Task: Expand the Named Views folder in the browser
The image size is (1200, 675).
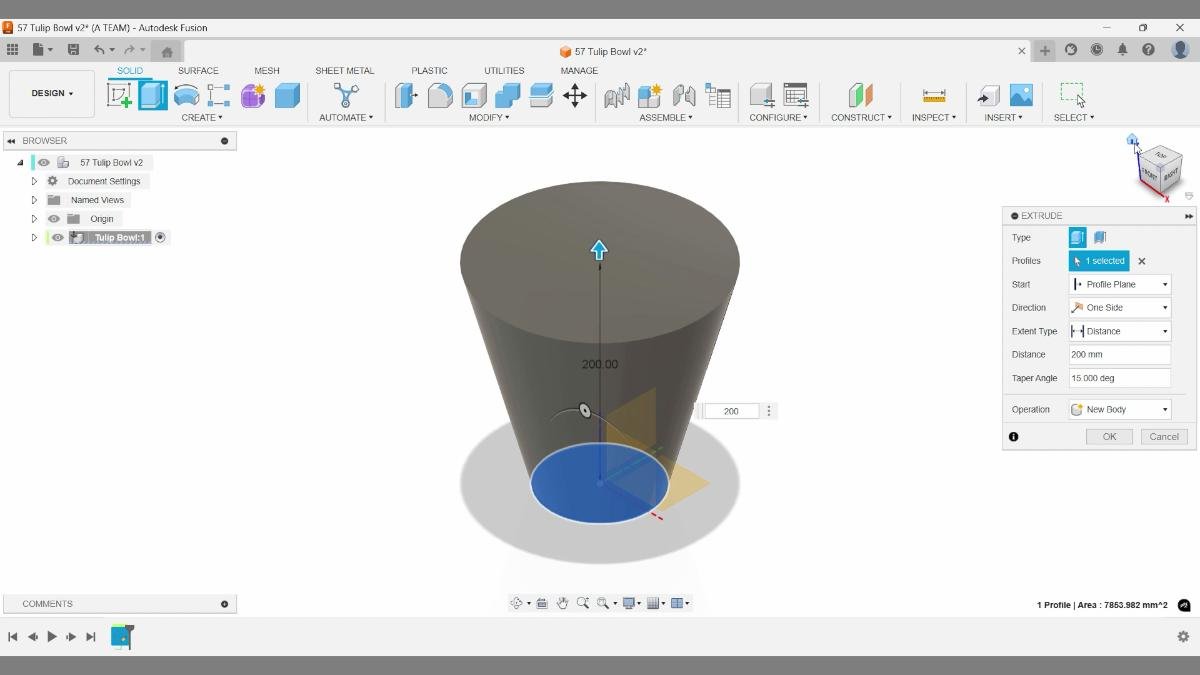Action: click(x=34, y=199)
